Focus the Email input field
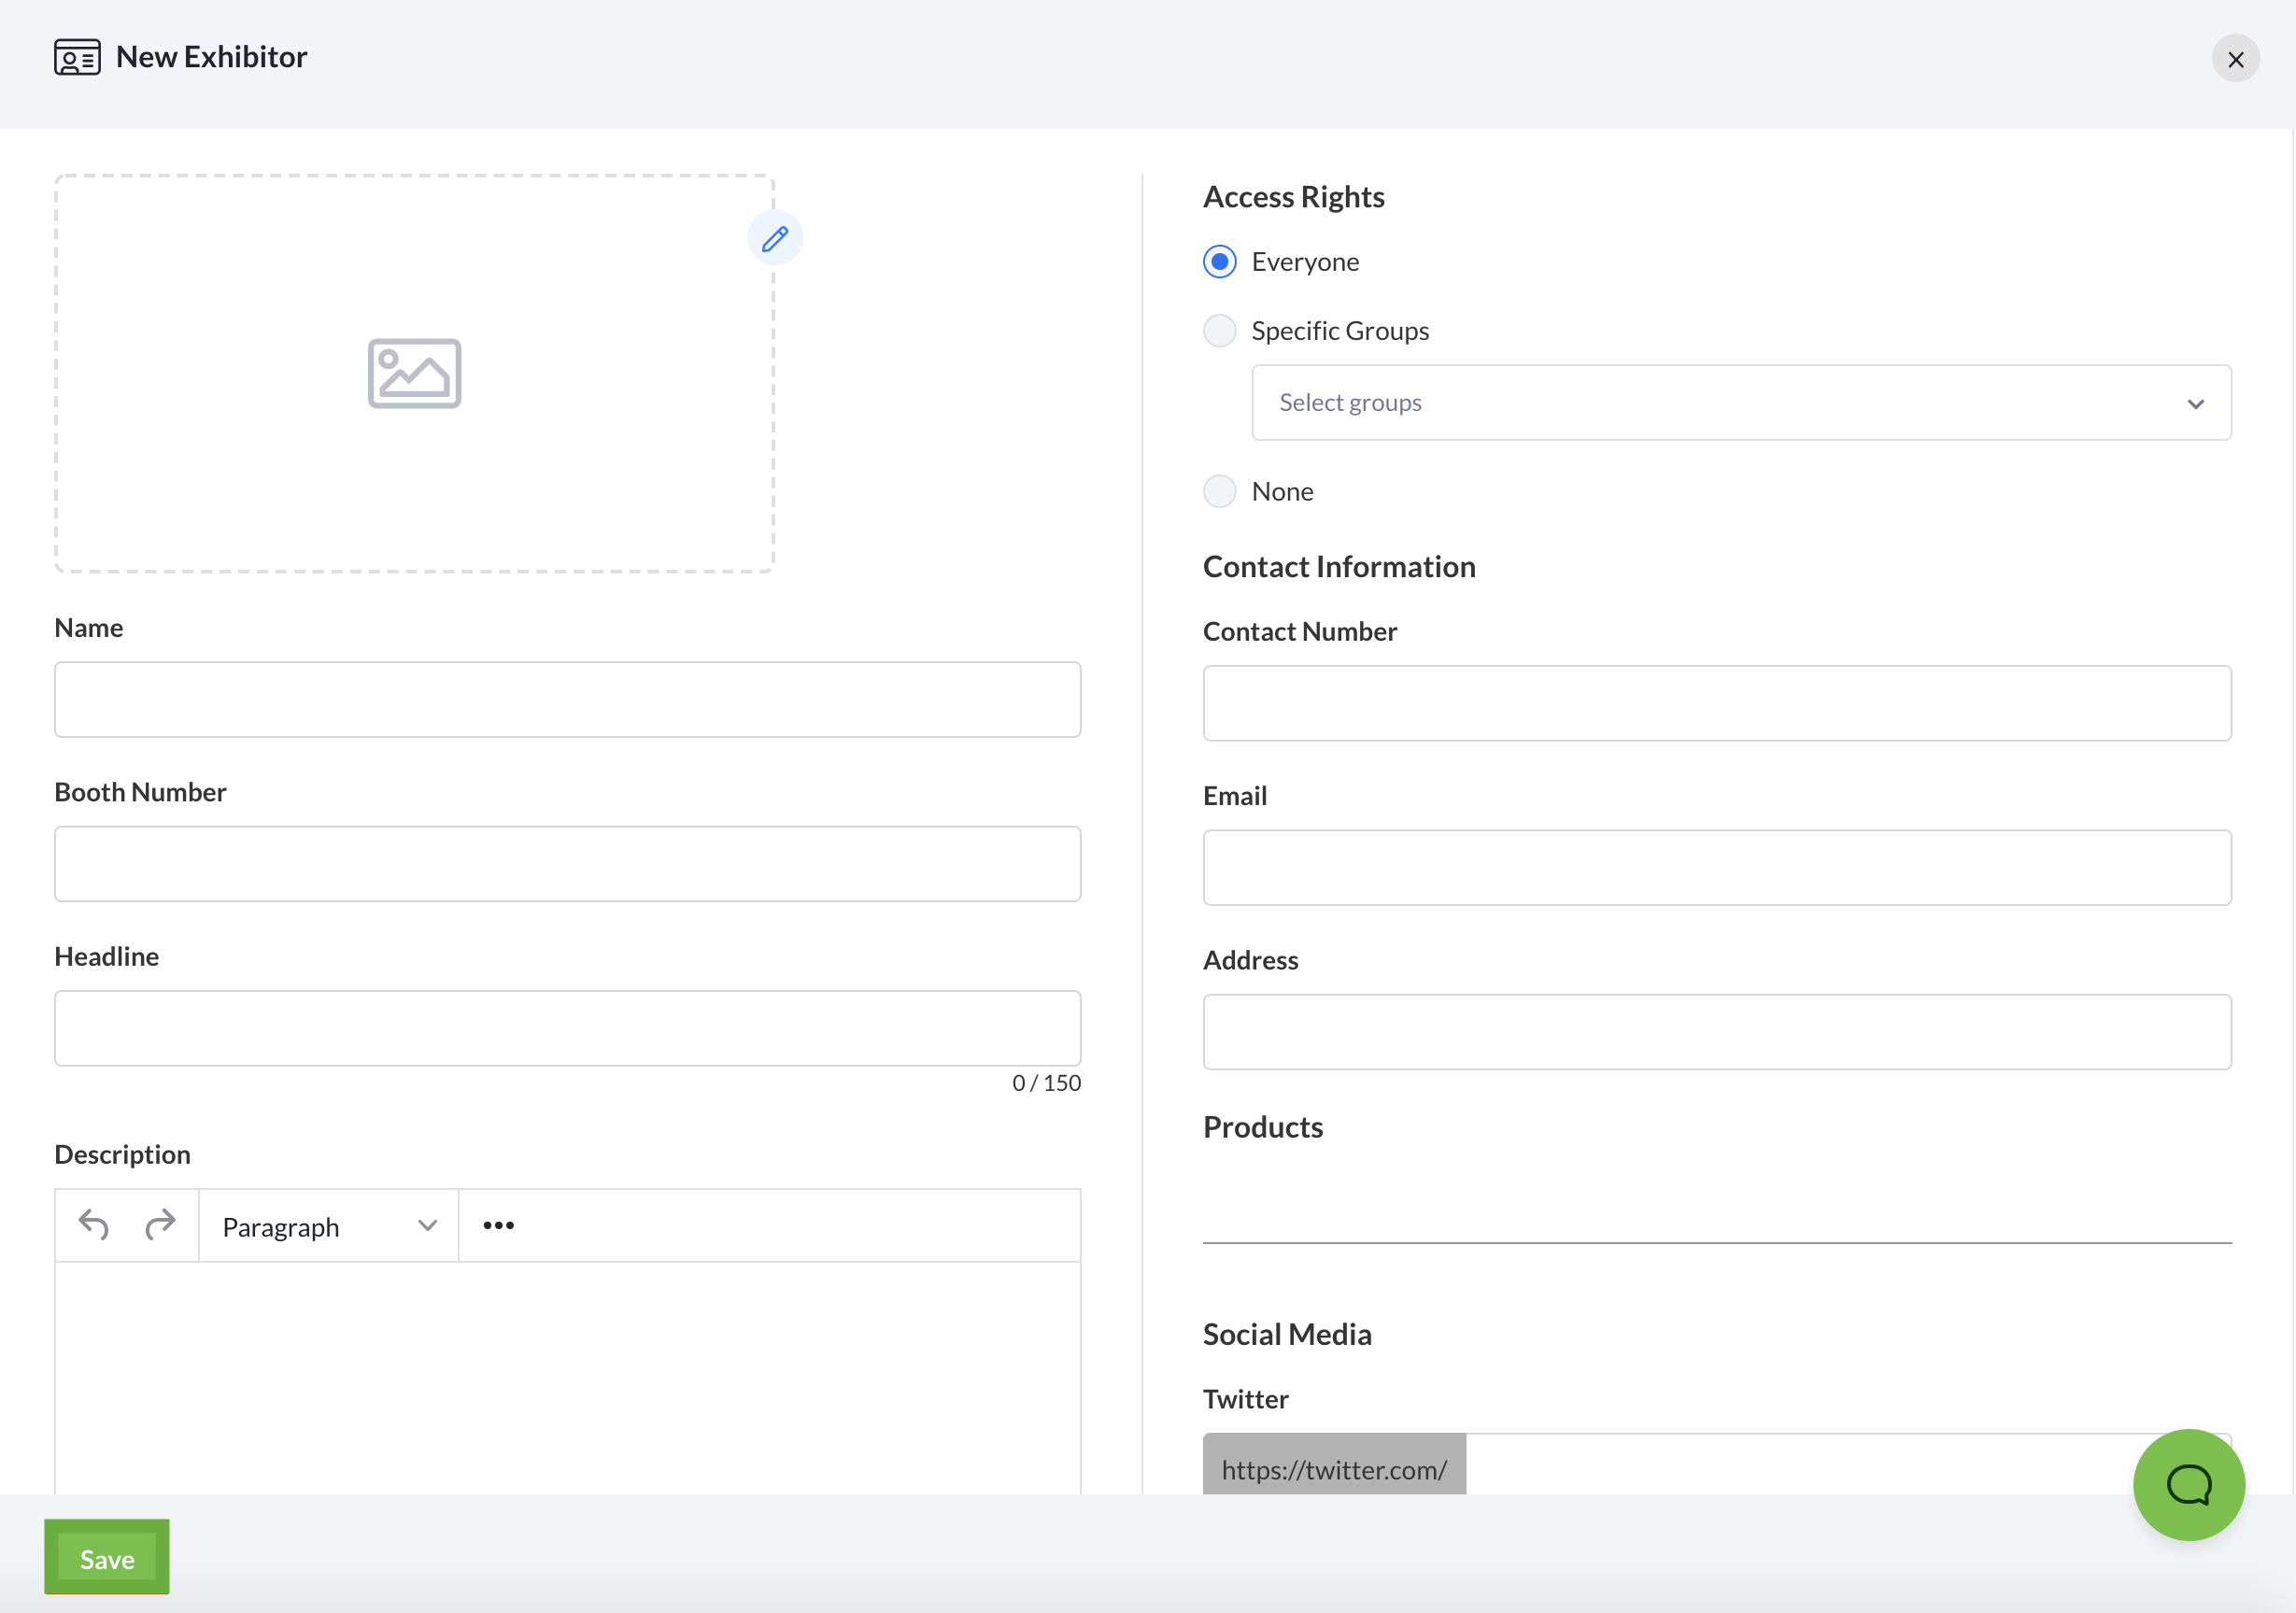Screen dimensions: 2296x1613 click(x=1716, y=868)
